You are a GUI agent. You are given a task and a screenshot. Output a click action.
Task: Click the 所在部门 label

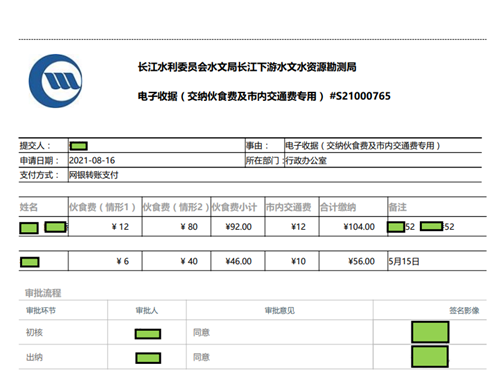(265, 161)
